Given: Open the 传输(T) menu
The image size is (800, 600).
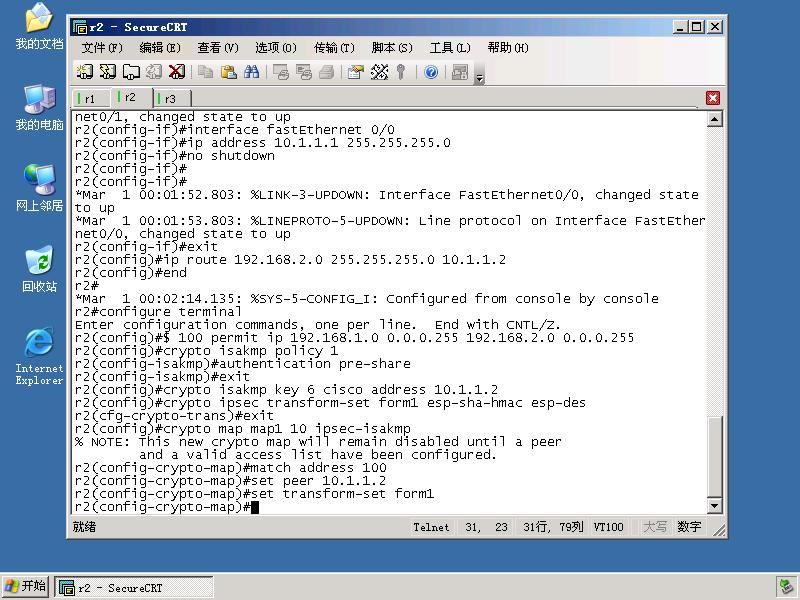Looking at the screenshot, I should (334, 48).
